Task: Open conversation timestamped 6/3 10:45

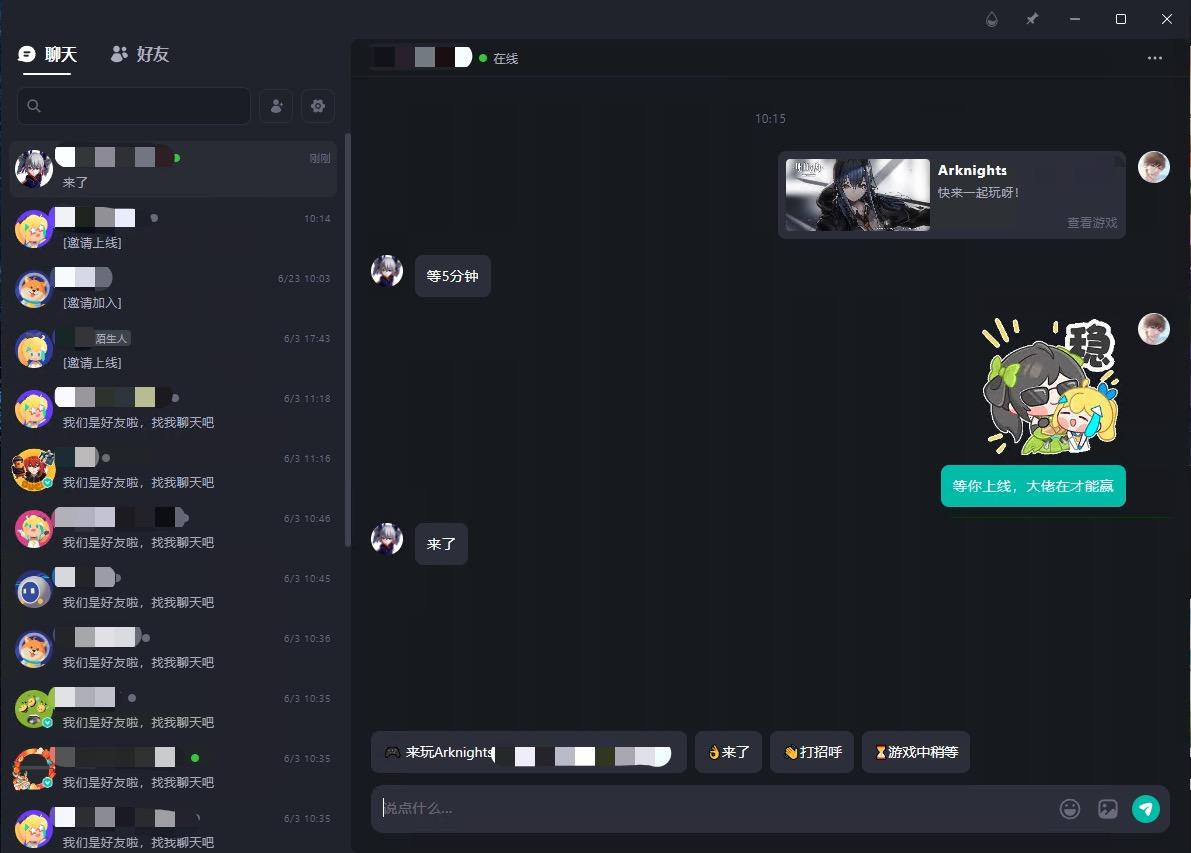Action: click(x=173, y=589)
